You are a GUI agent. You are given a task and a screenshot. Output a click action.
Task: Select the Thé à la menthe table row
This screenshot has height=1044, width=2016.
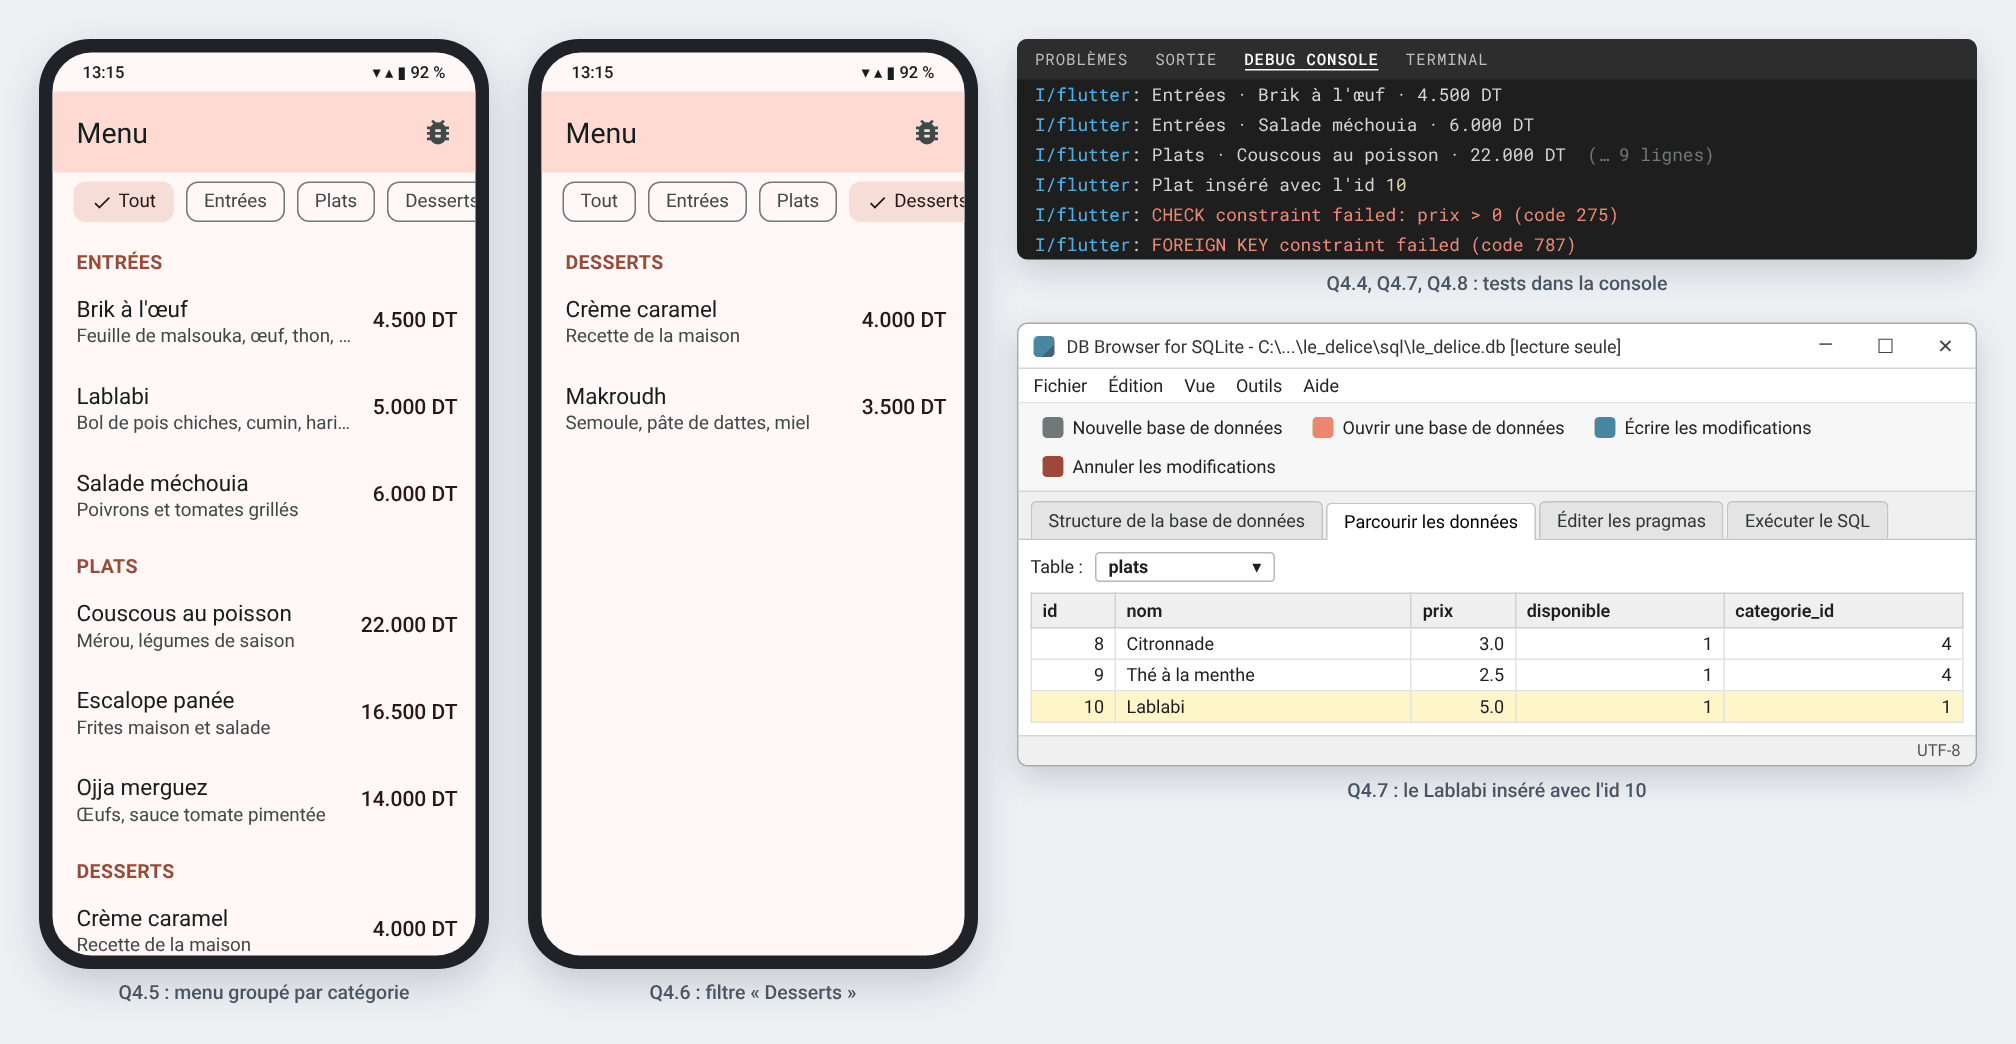(1497, 675)
